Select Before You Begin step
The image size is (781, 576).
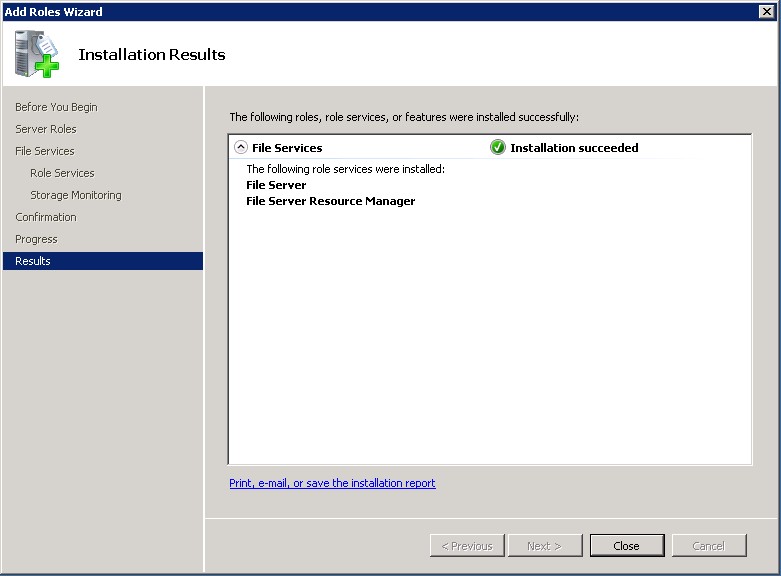(x=56, y=107)
